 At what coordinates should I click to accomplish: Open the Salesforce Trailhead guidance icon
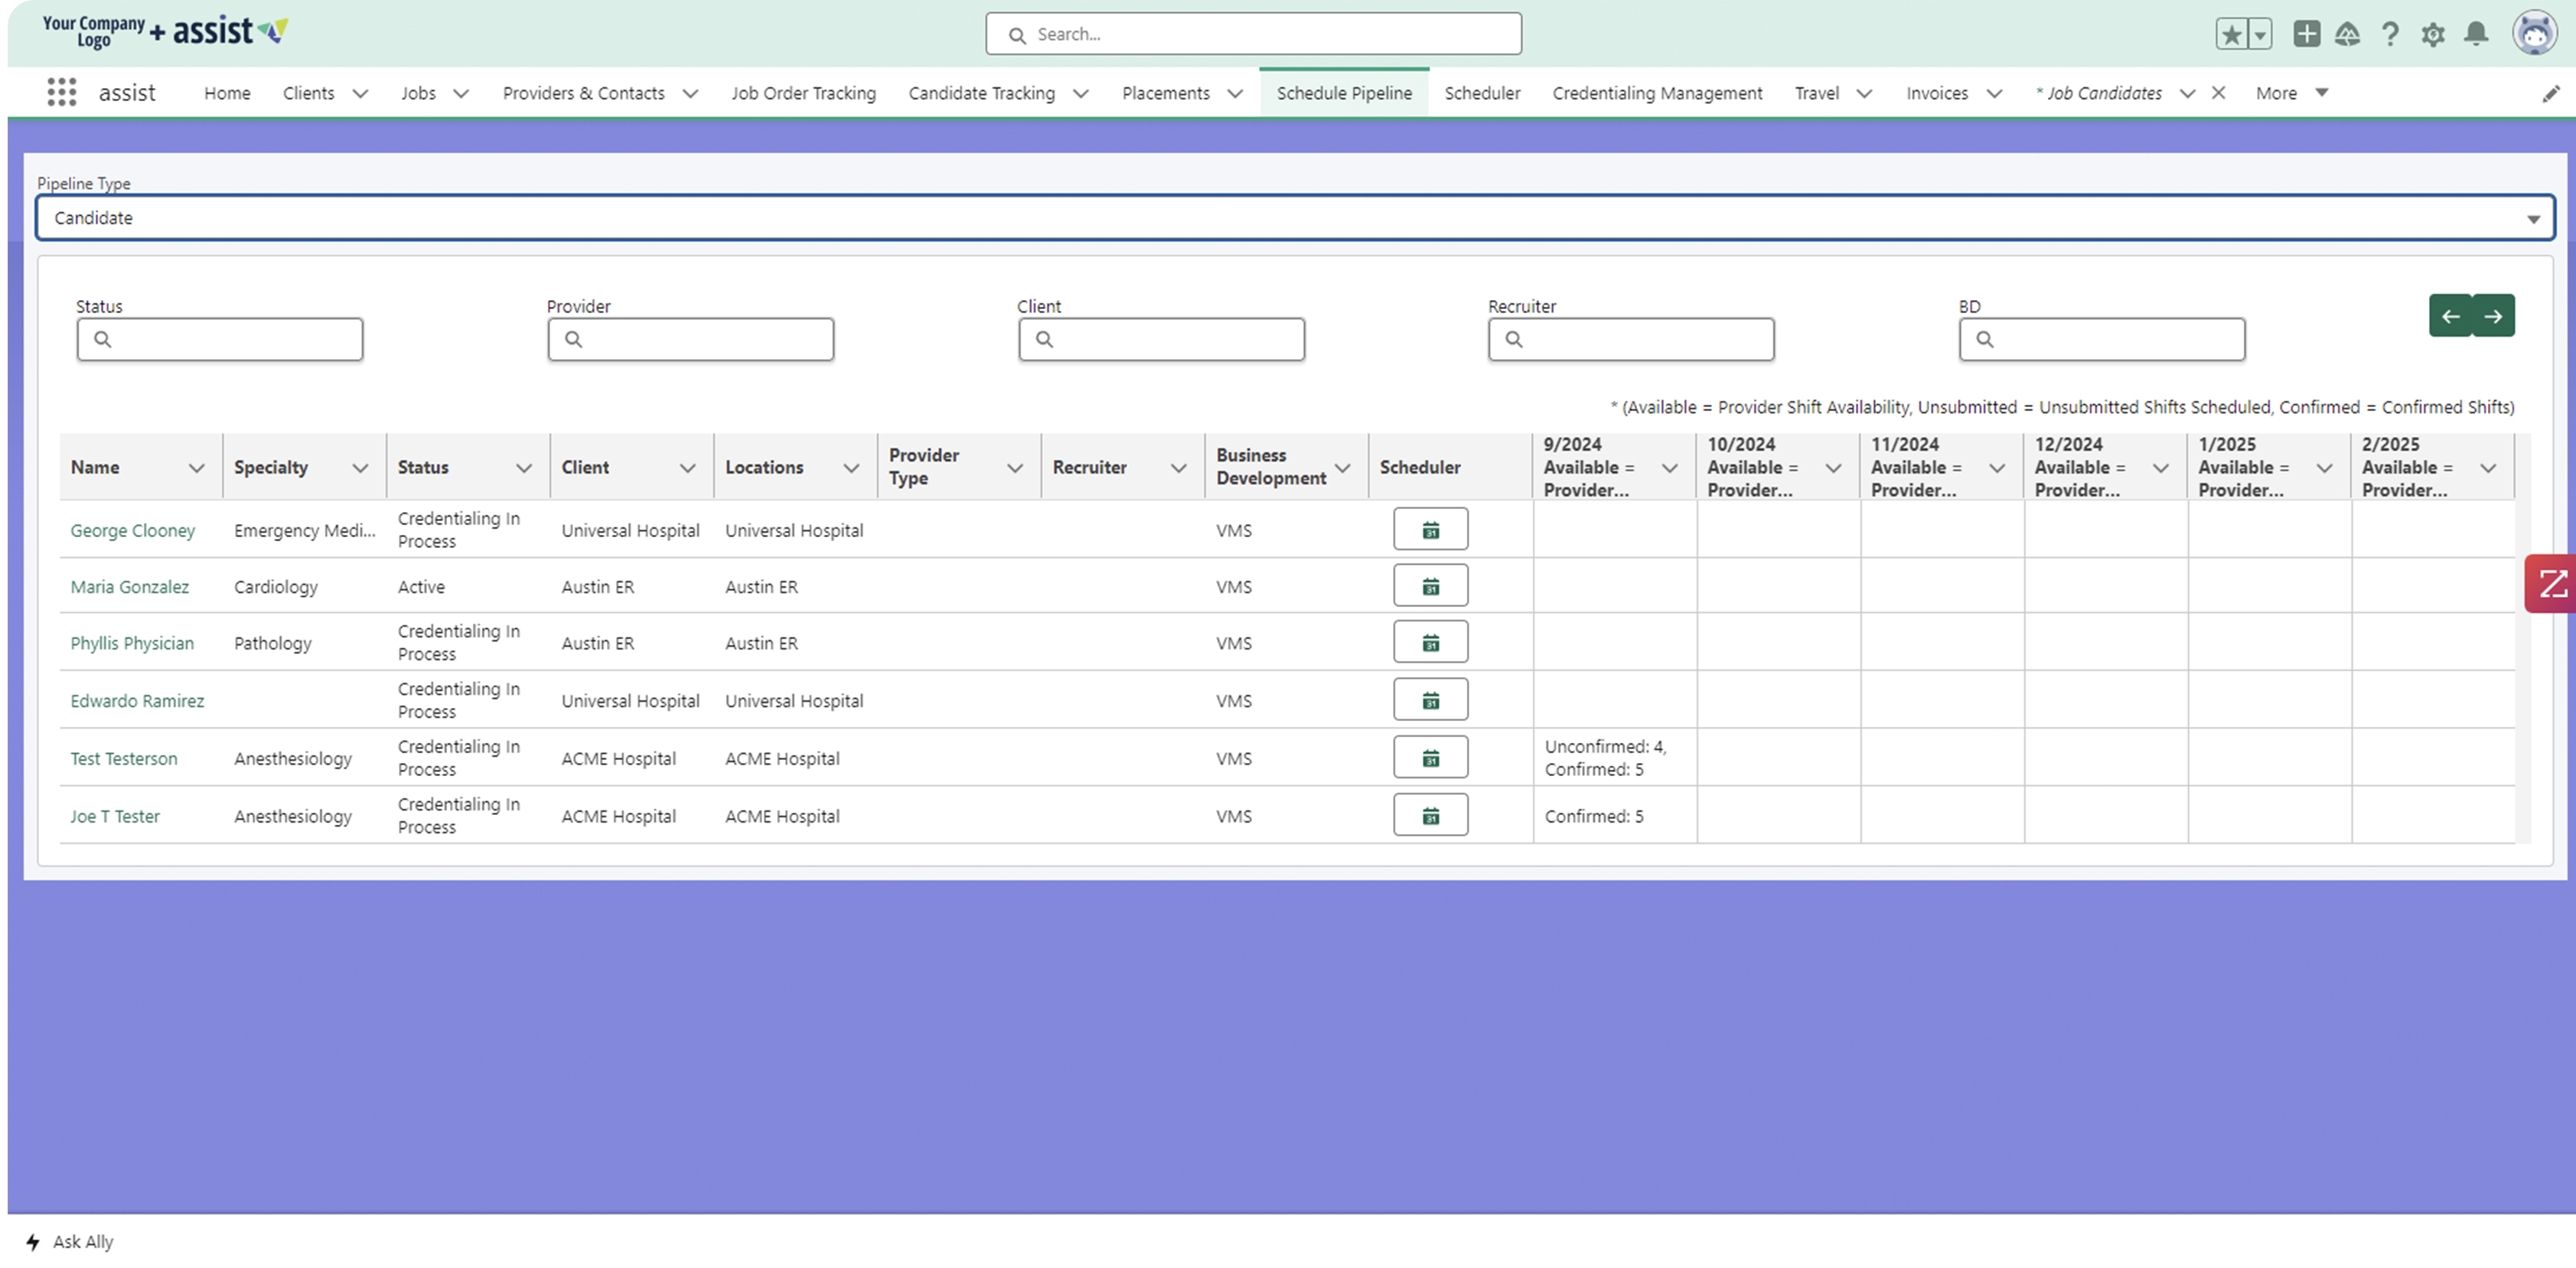click(x=2347, y=34)
